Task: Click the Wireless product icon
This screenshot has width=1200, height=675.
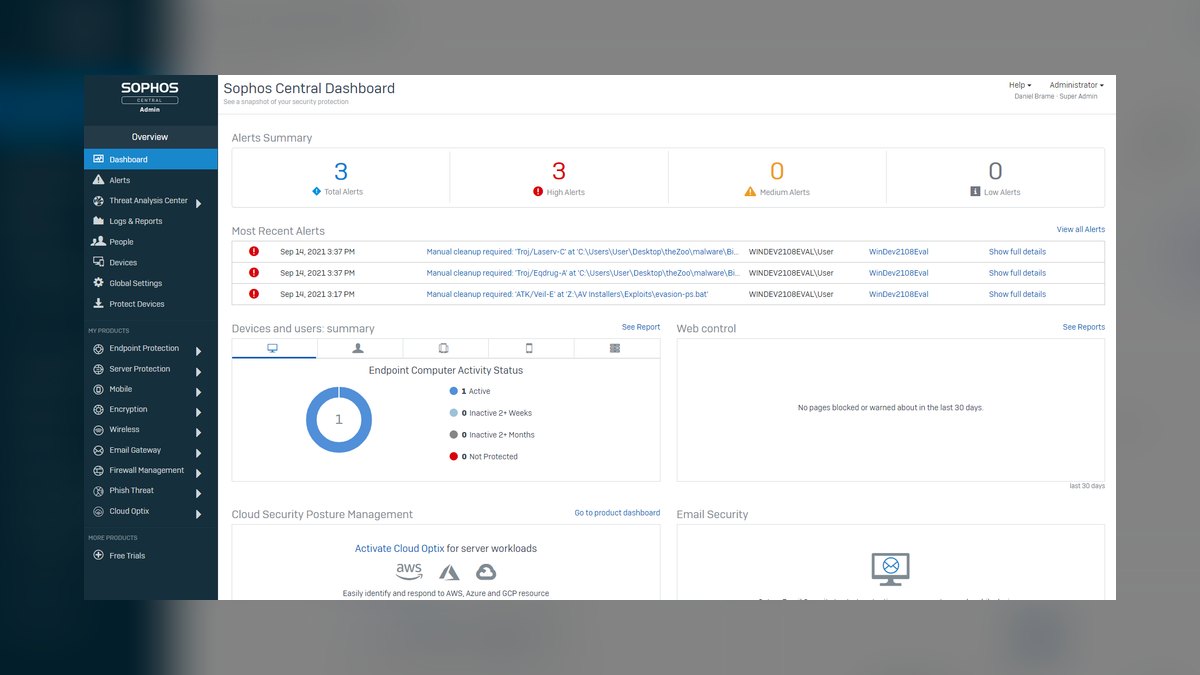Action: click(98, 430)
